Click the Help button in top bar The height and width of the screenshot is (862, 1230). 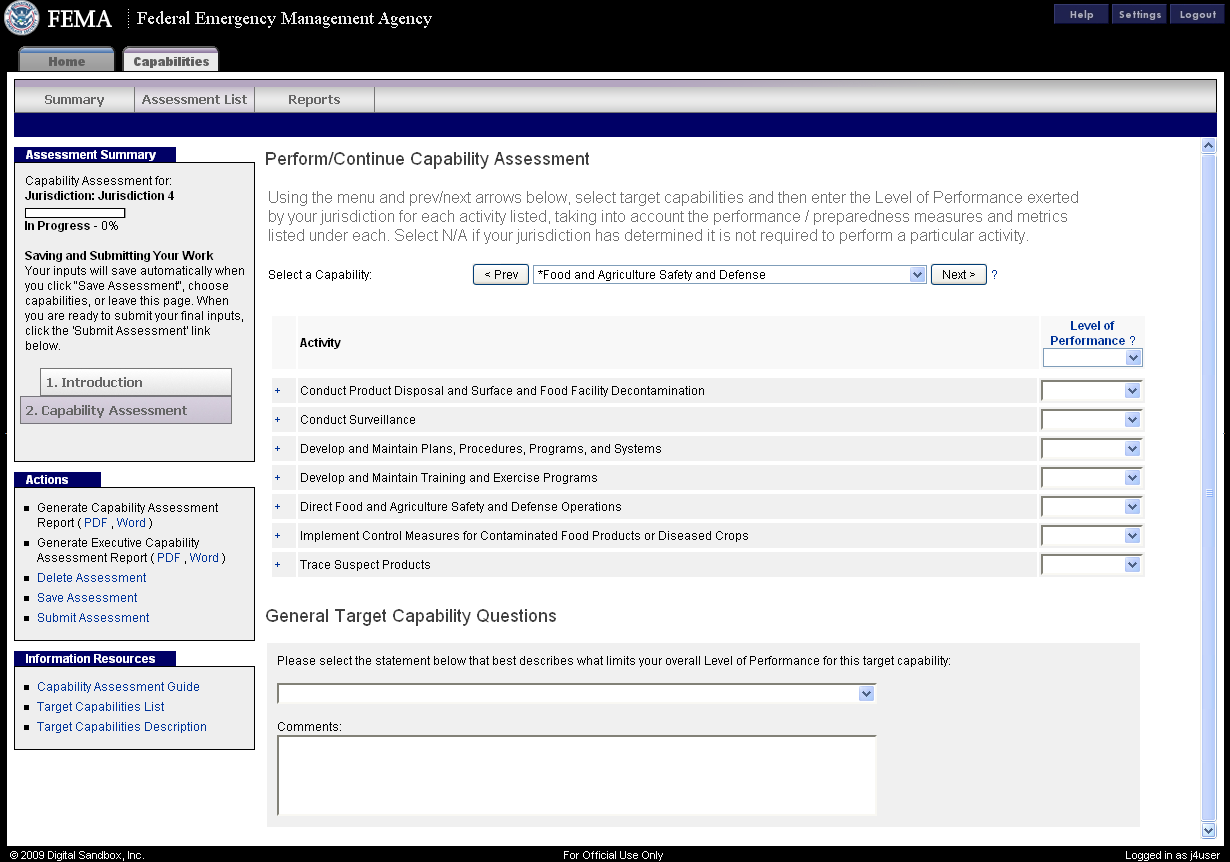pyautogui.click(x=1081, y=14)
